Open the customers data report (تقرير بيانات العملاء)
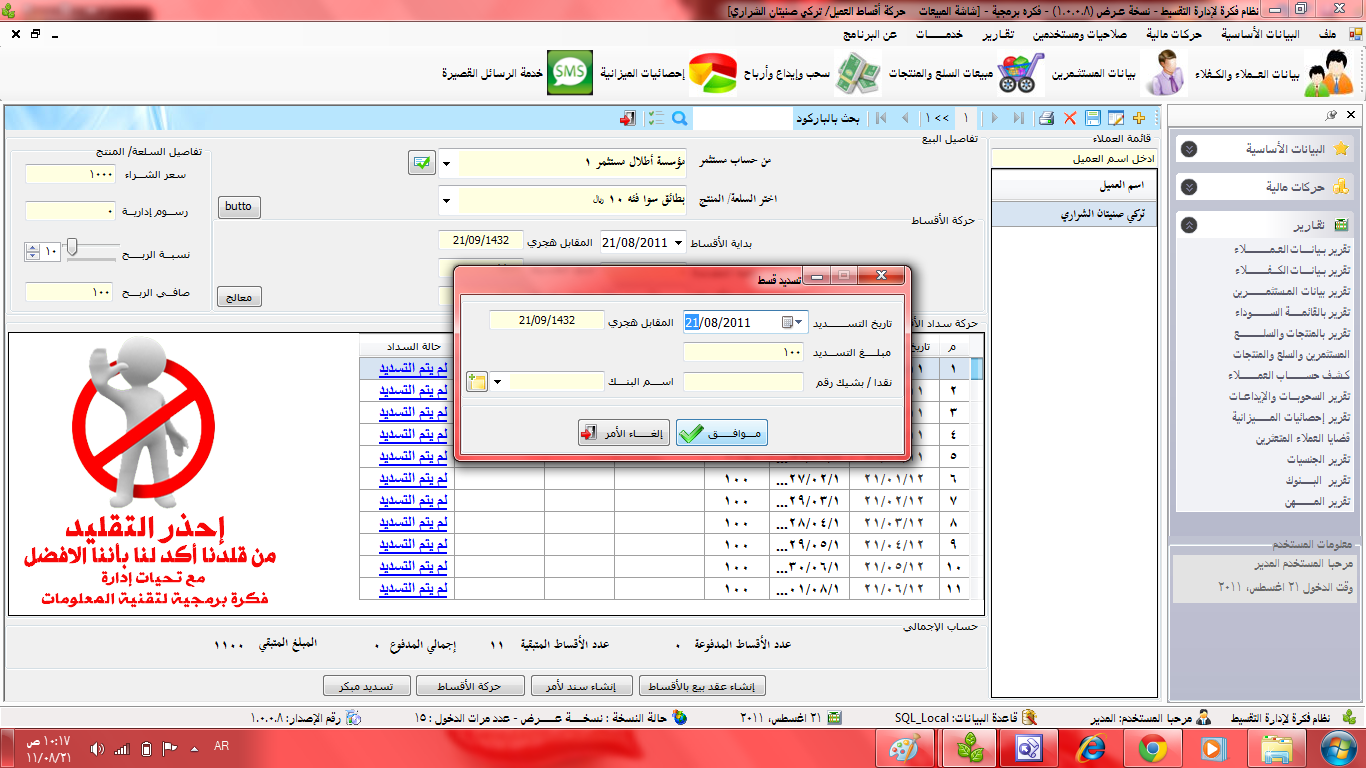1366x768 pixels. pos(1292,249)
